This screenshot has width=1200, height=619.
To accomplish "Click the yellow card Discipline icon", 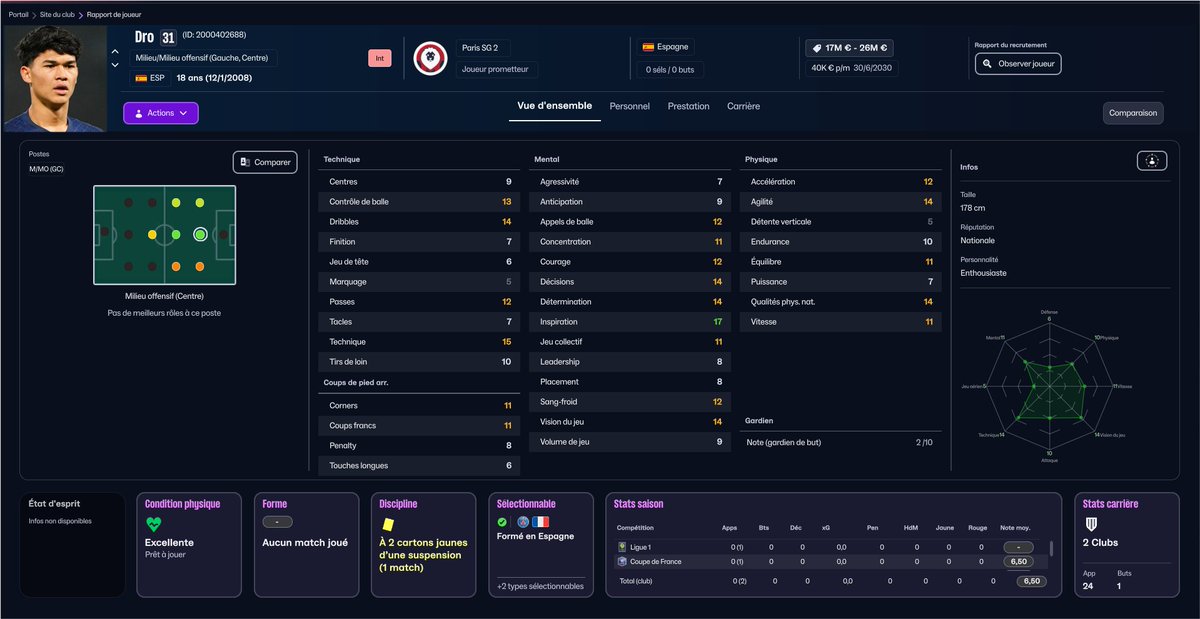I will 387,524.
